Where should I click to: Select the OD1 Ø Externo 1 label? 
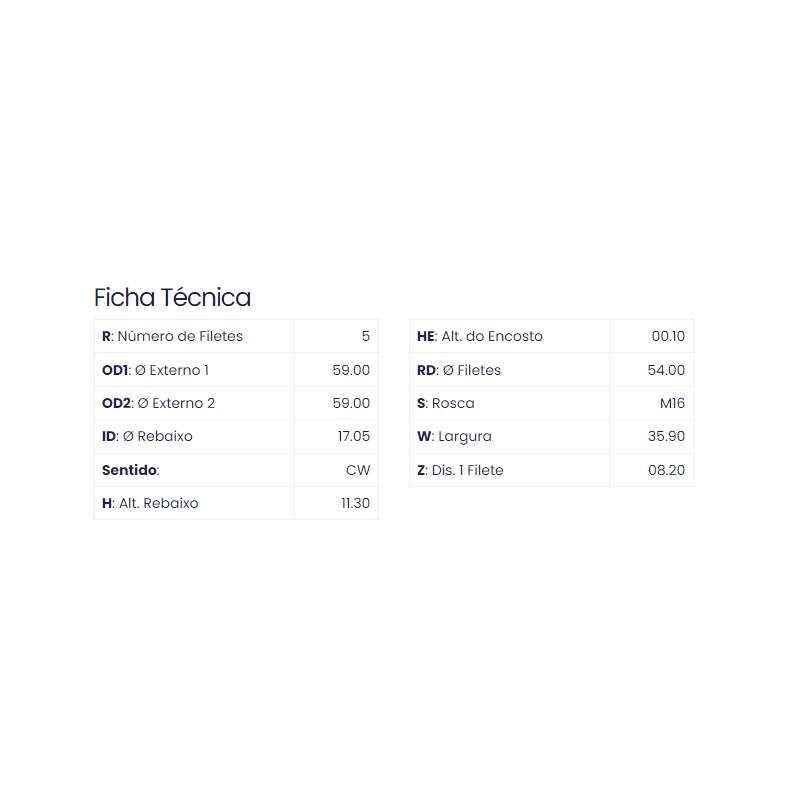point(155,370)
